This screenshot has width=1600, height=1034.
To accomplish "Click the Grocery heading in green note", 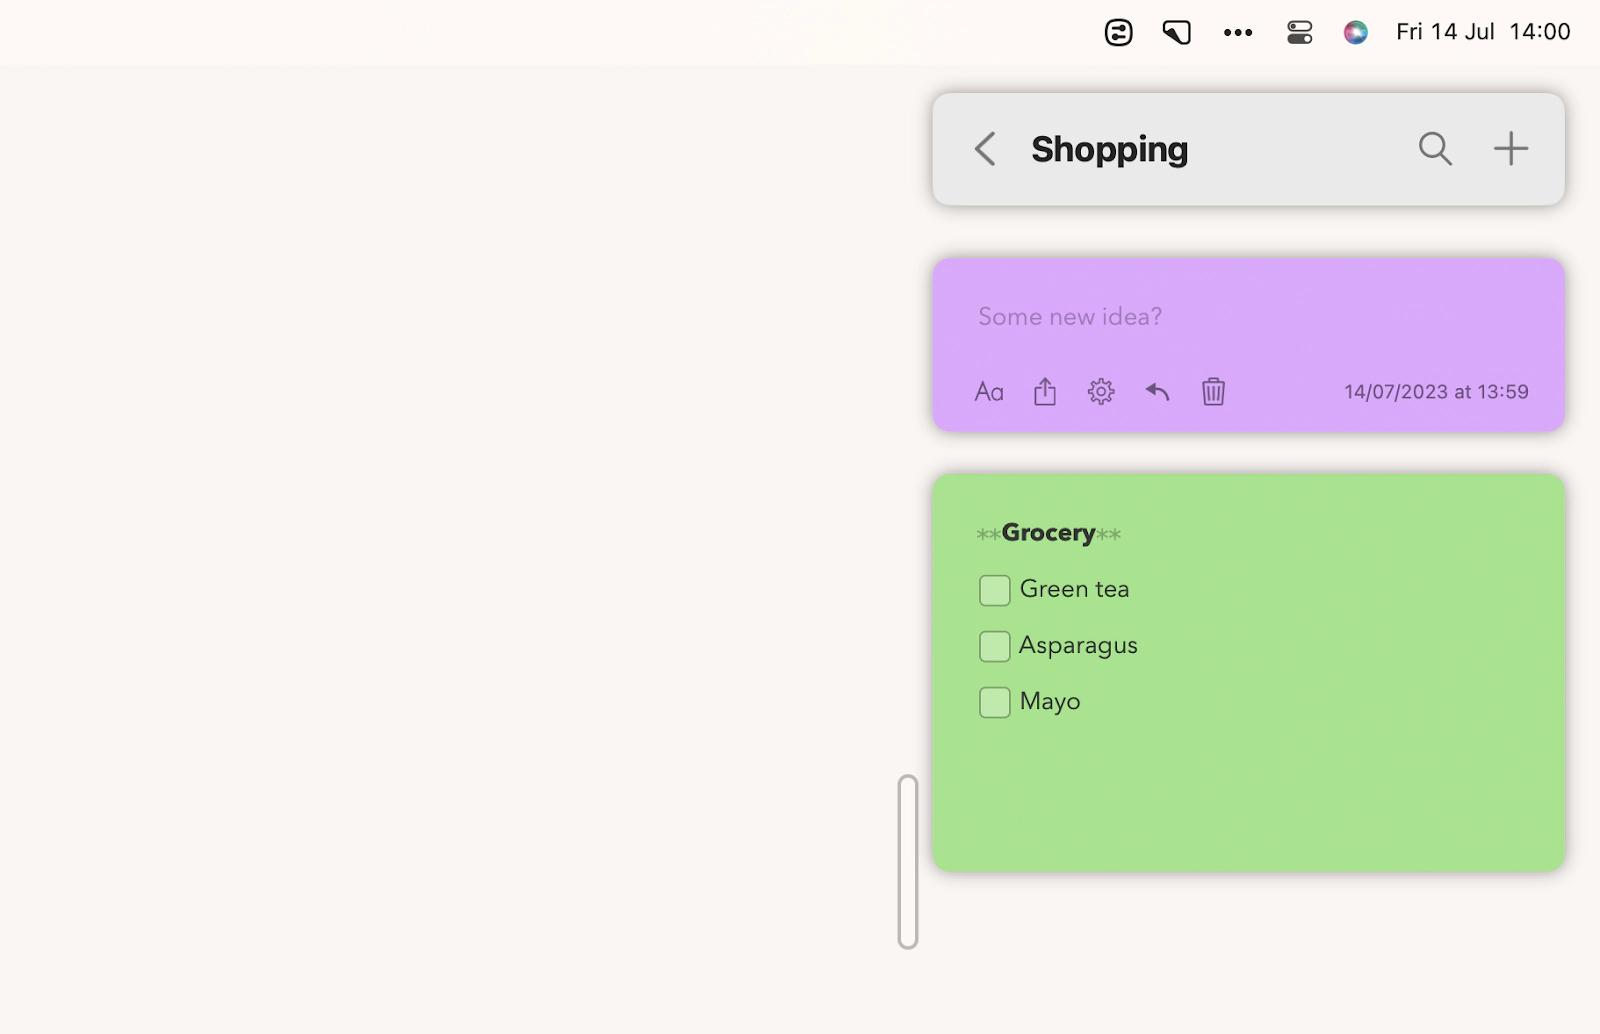I will [x=1048, y=533].
